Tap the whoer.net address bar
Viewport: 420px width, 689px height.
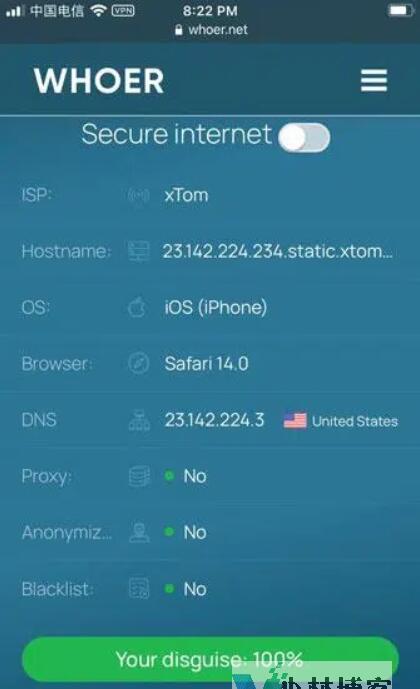tap(211, 30)
